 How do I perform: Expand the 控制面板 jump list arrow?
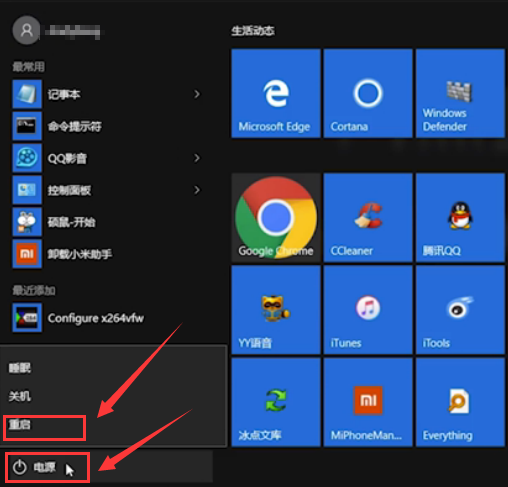[x=197, y=190]
